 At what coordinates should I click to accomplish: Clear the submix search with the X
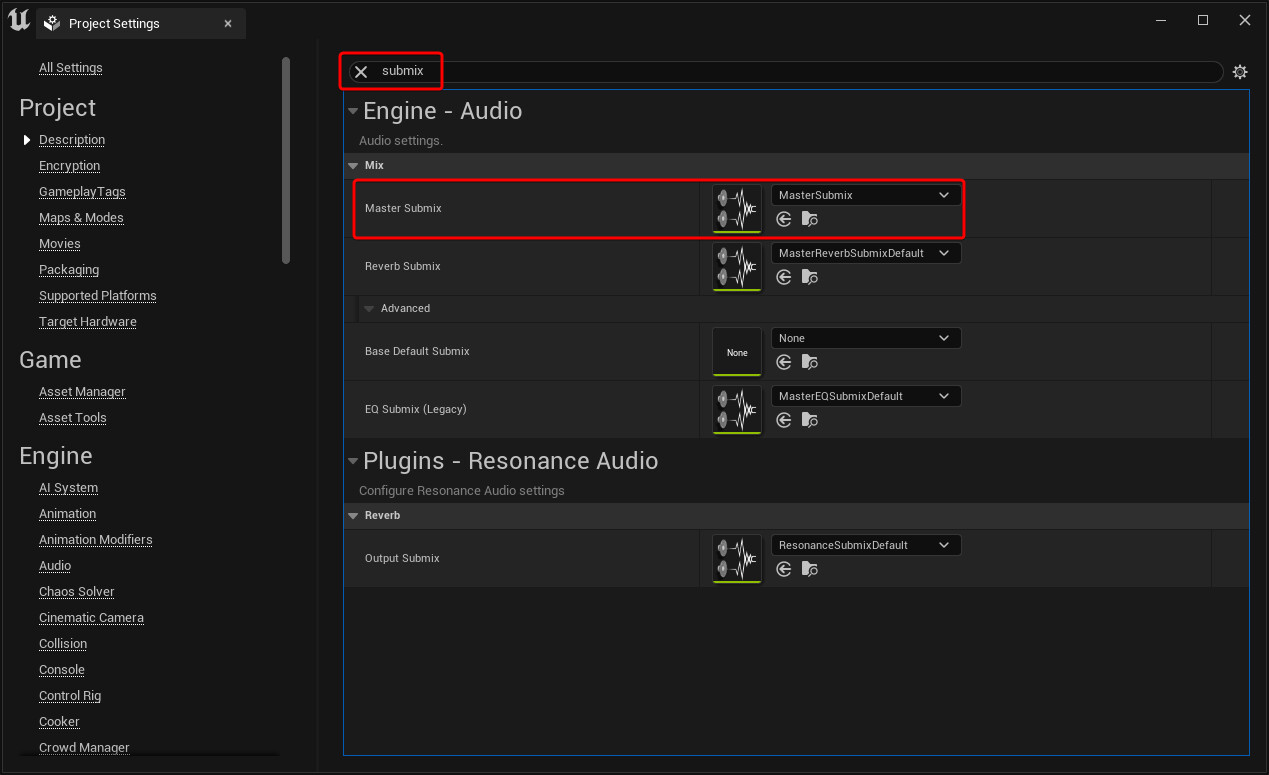(x=360, y=71)
